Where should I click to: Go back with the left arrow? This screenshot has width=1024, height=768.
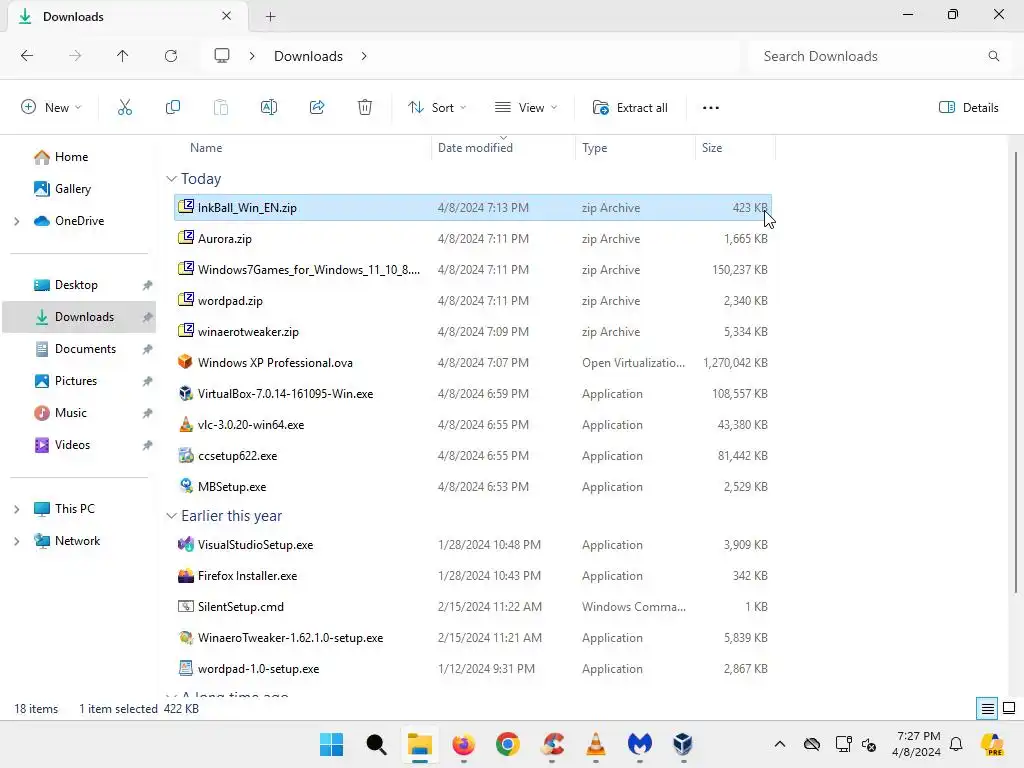(x=27, y=56)
